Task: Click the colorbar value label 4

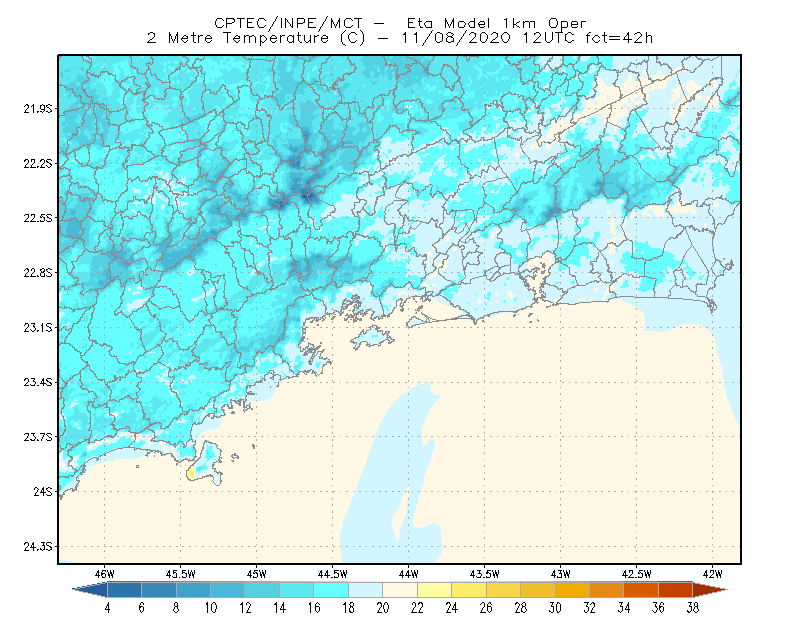Action: 107,608
